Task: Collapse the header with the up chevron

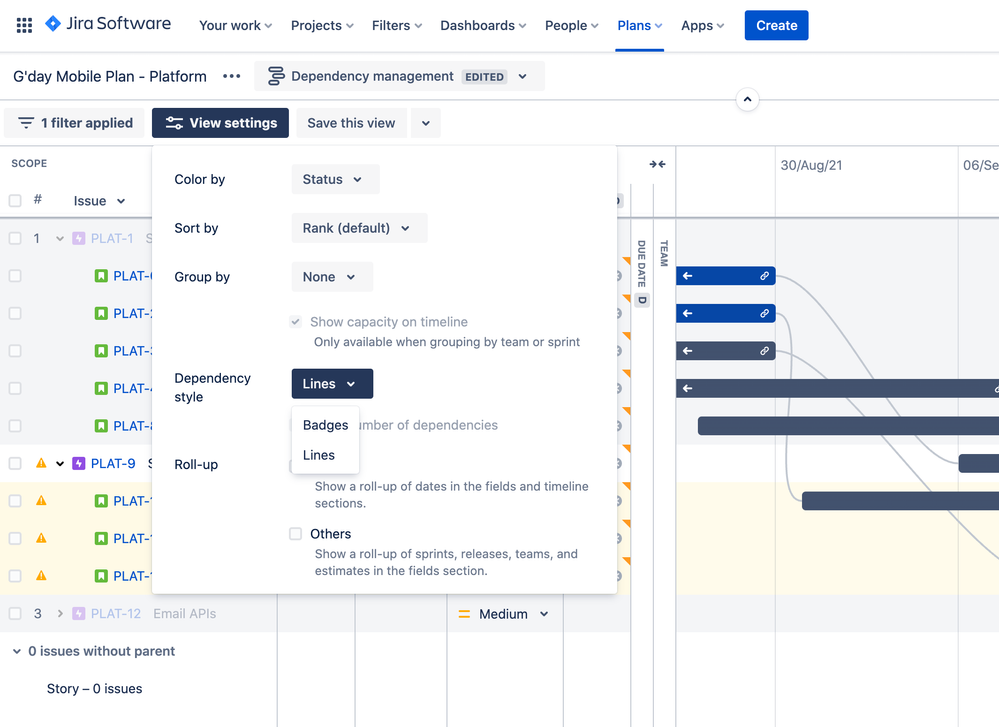Action: coord(747,99)
